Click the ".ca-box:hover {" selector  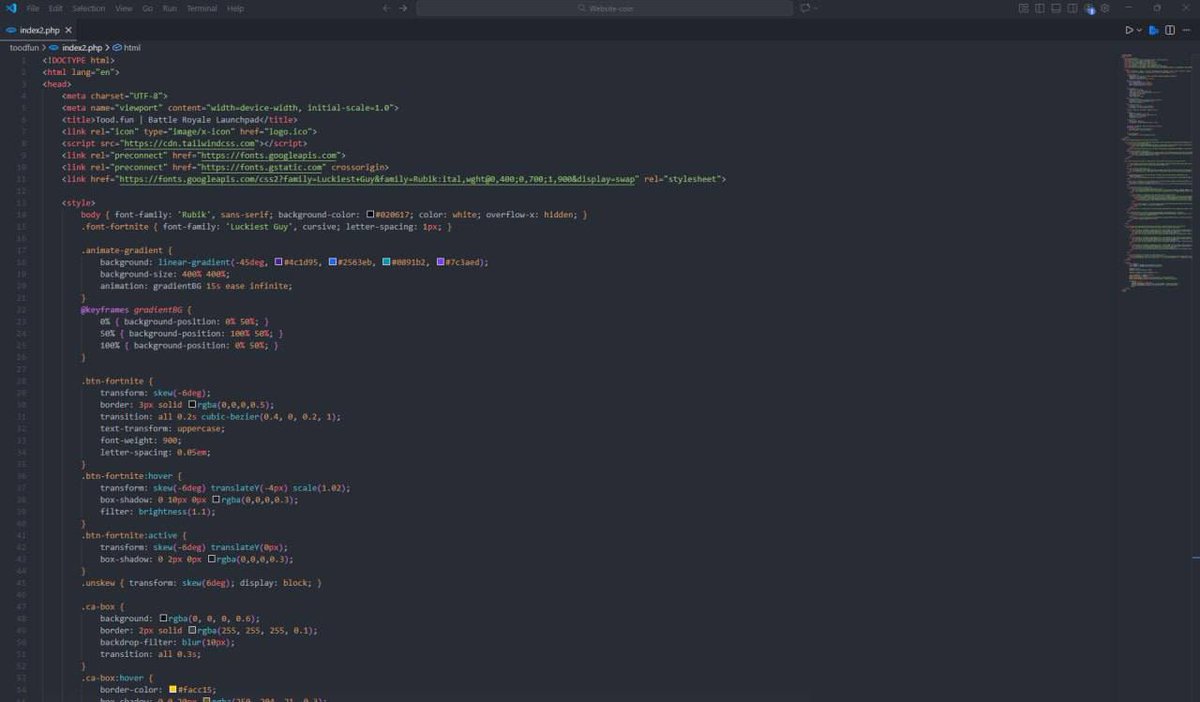[x=117, y=678]
